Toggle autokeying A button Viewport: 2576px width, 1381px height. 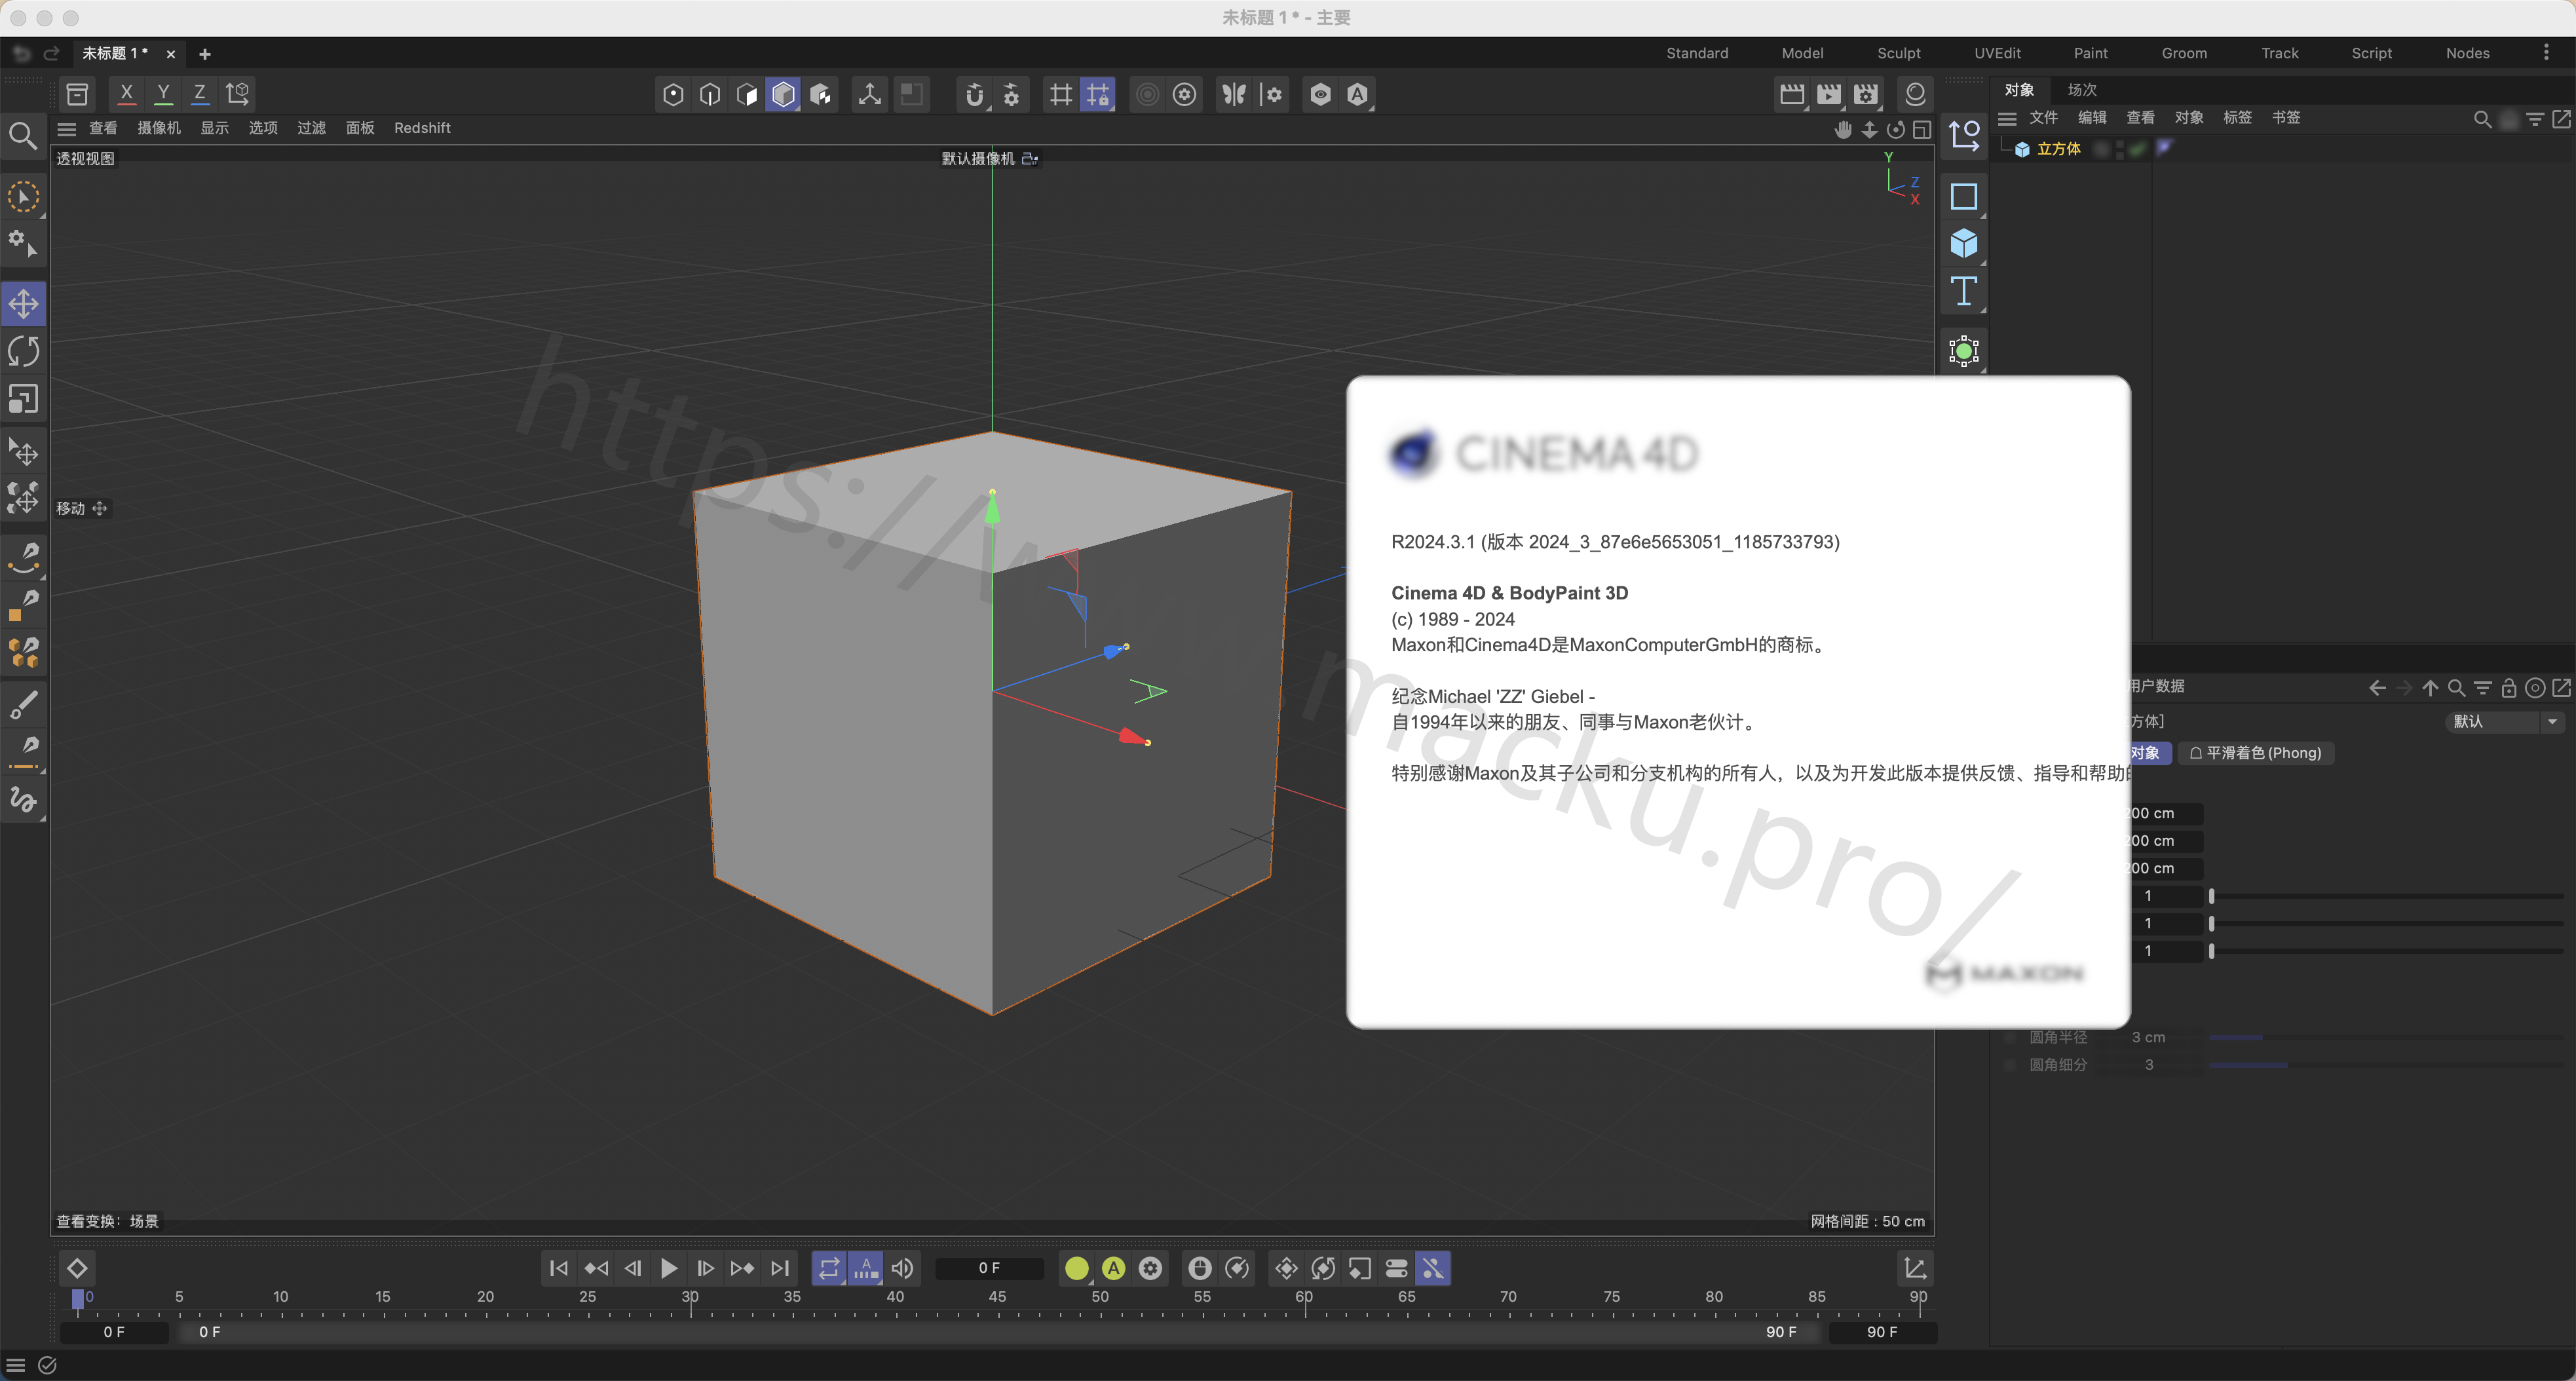click(x=1113, y=1268)
